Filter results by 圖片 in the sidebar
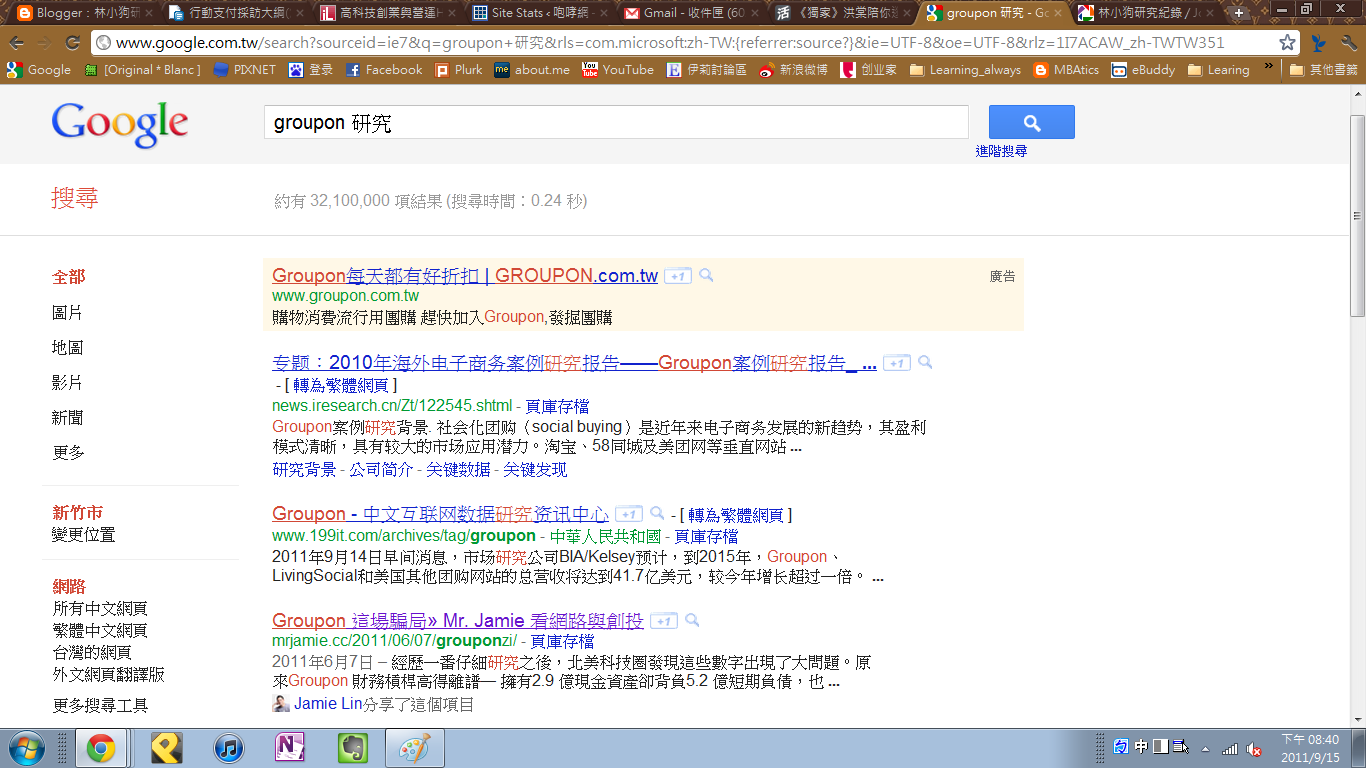 [67, 313]
